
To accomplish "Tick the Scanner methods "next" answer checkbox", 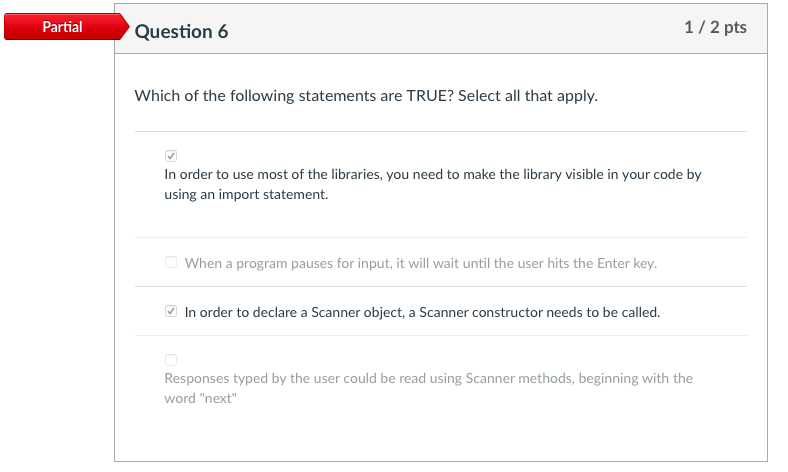I will [x=171, y=360].
